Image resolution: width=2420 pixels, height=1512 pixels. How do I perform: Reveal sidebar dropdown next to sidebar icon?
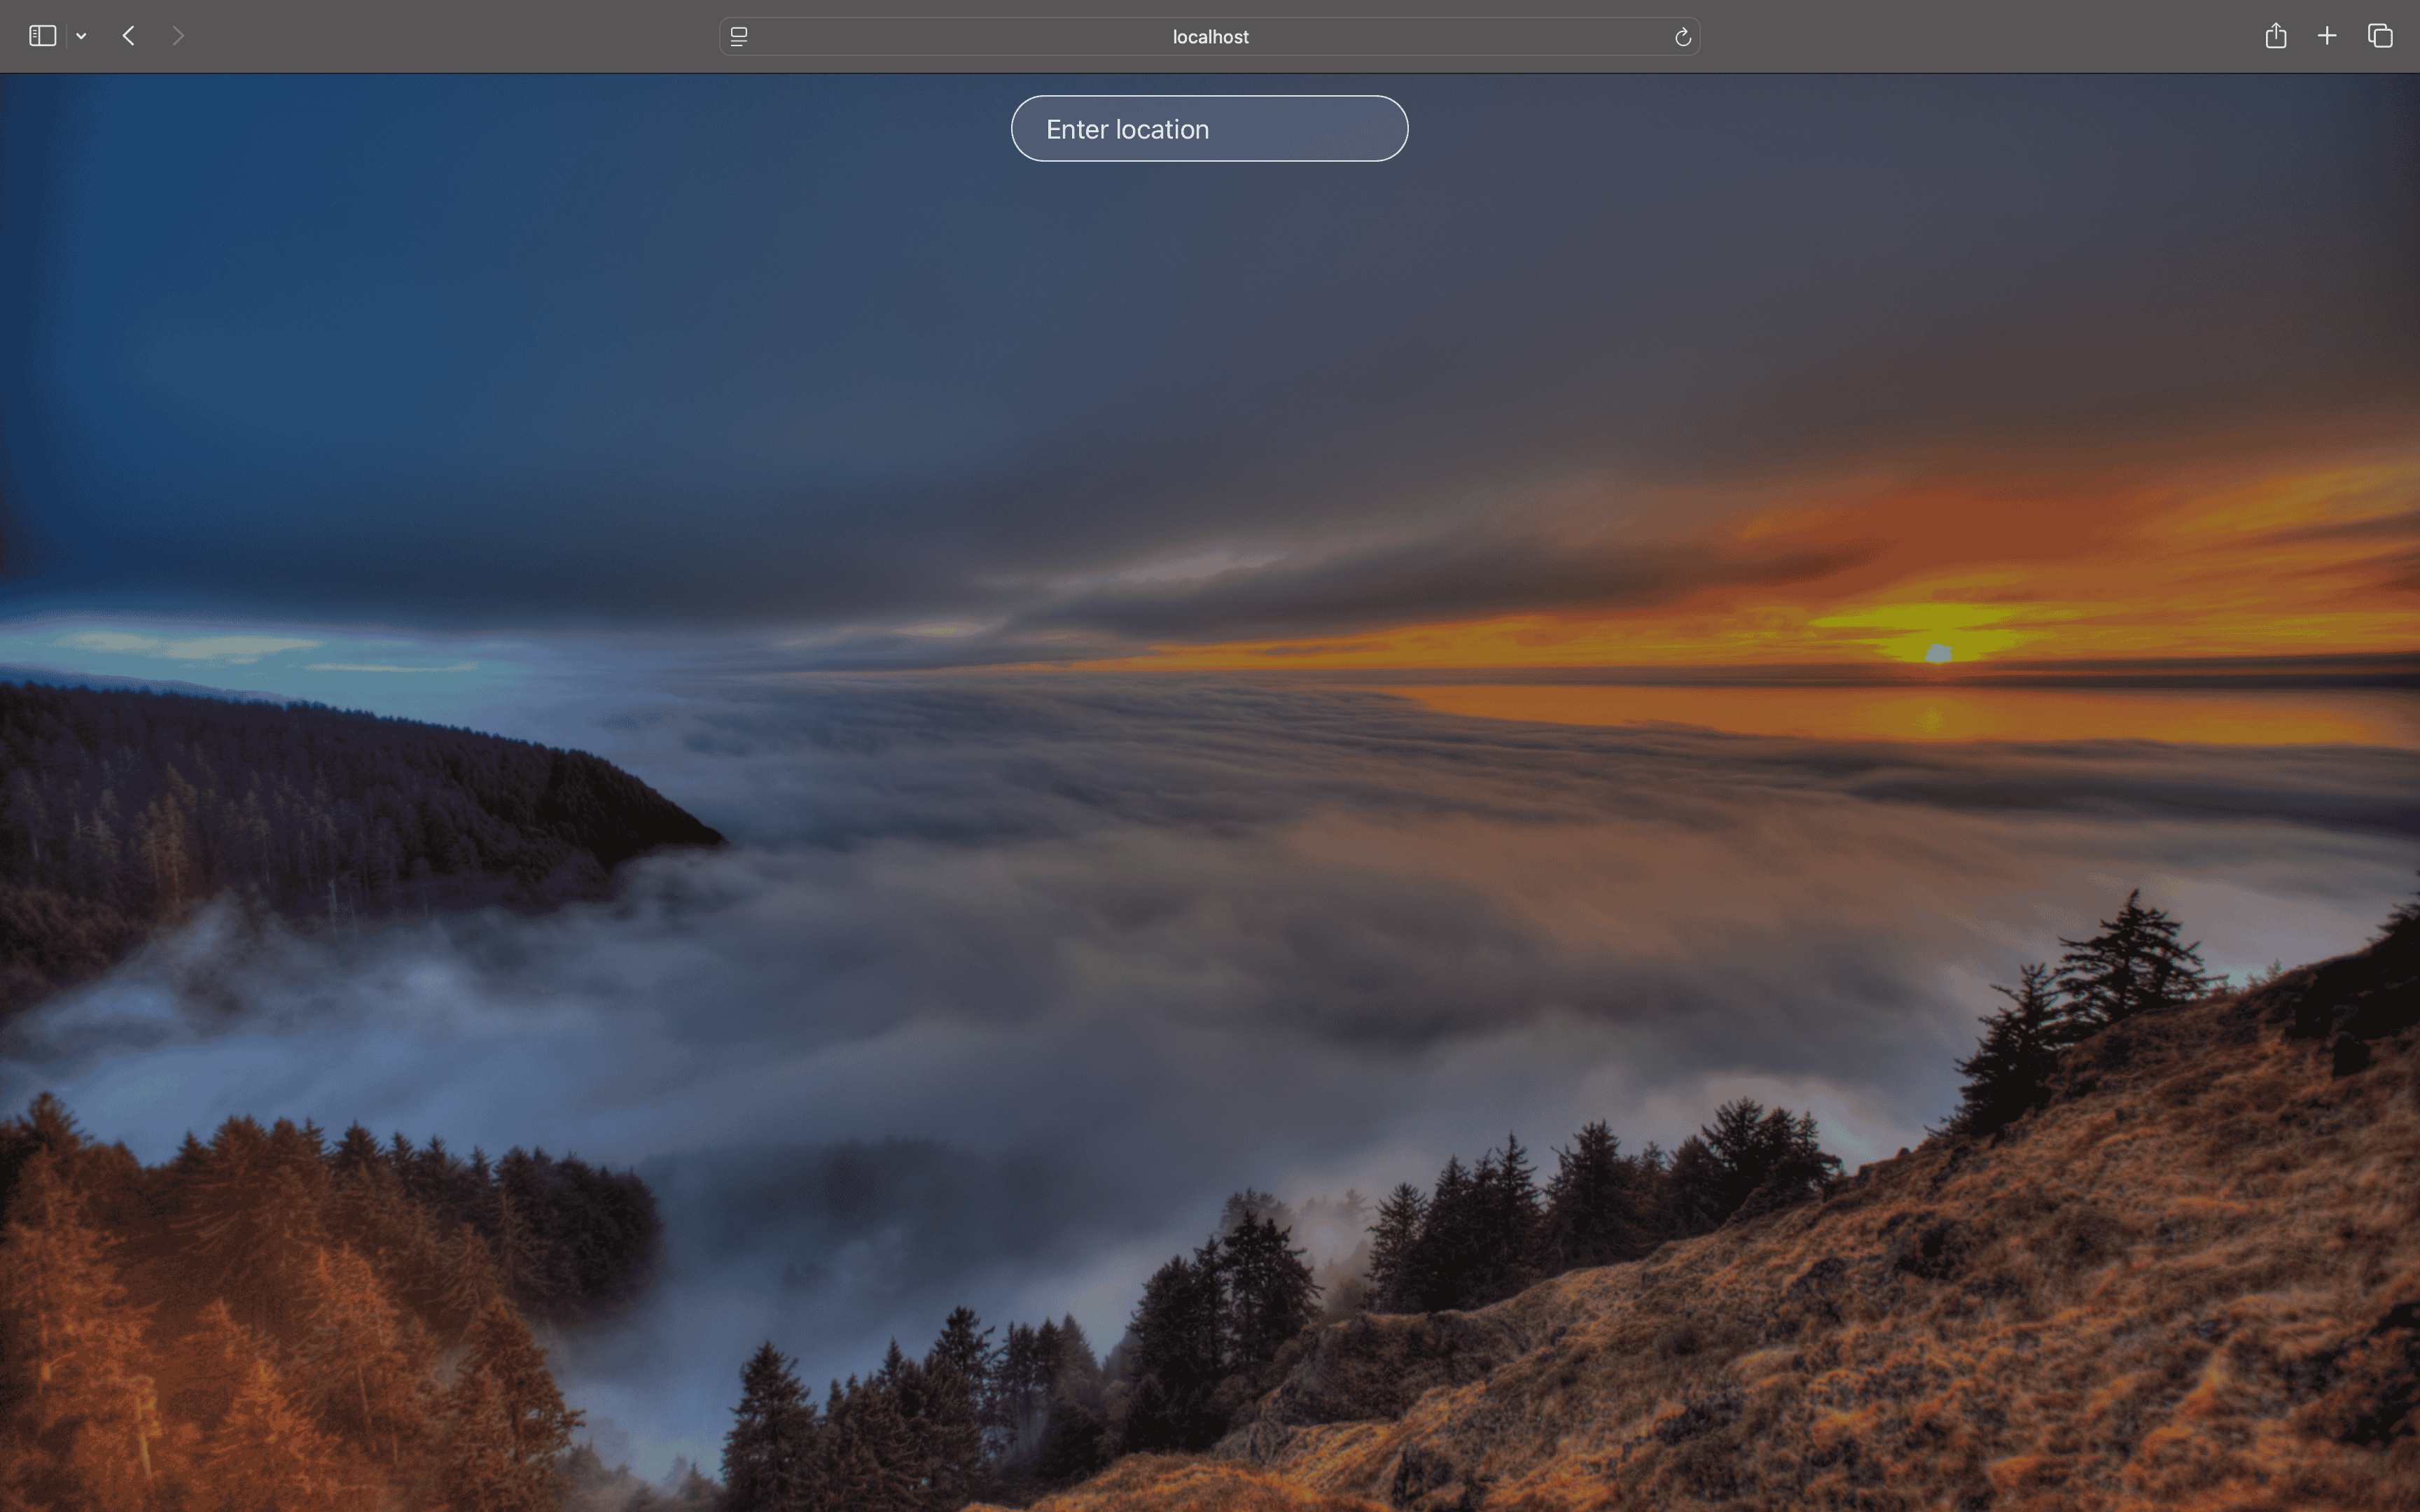(80, 35)
